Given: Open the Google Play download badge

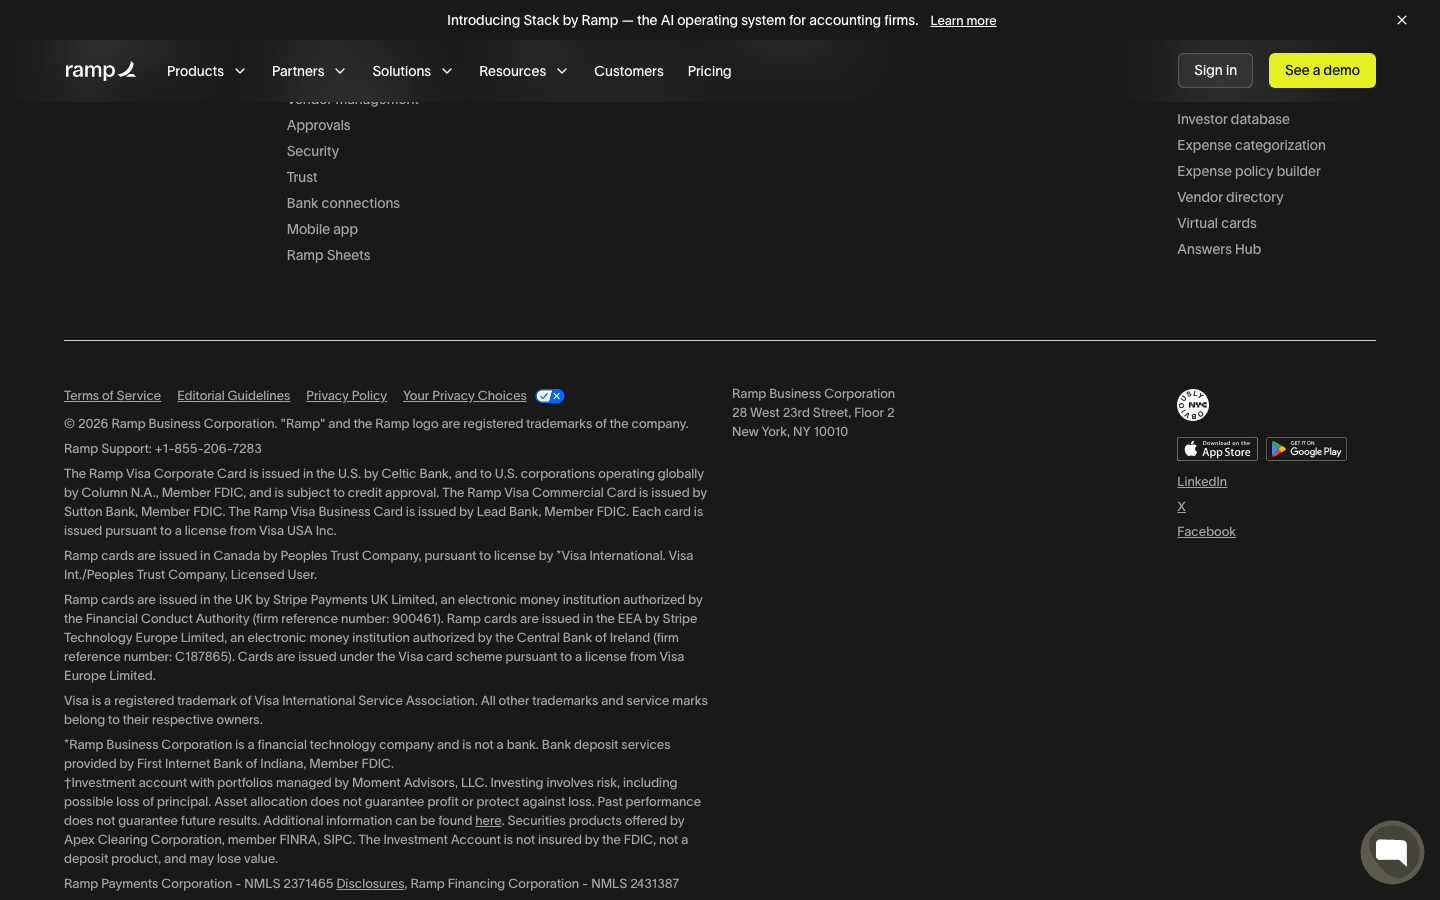Looking at the screenshot, I should (x=1306, y=449).
